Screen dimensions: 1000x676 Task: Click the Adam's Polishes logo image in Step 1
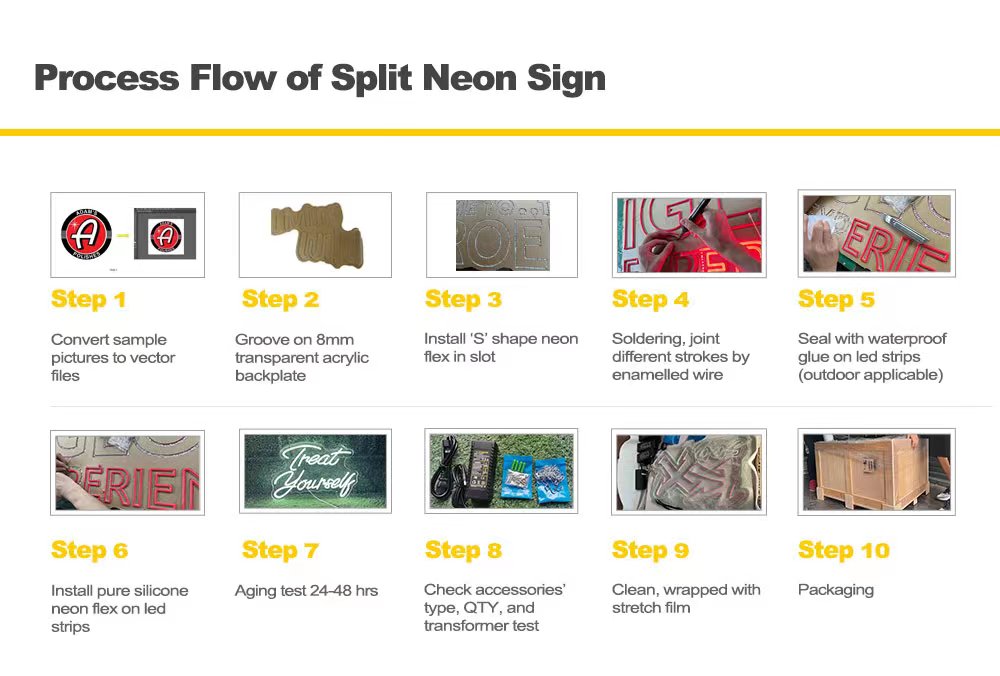[x=128, y=235]
